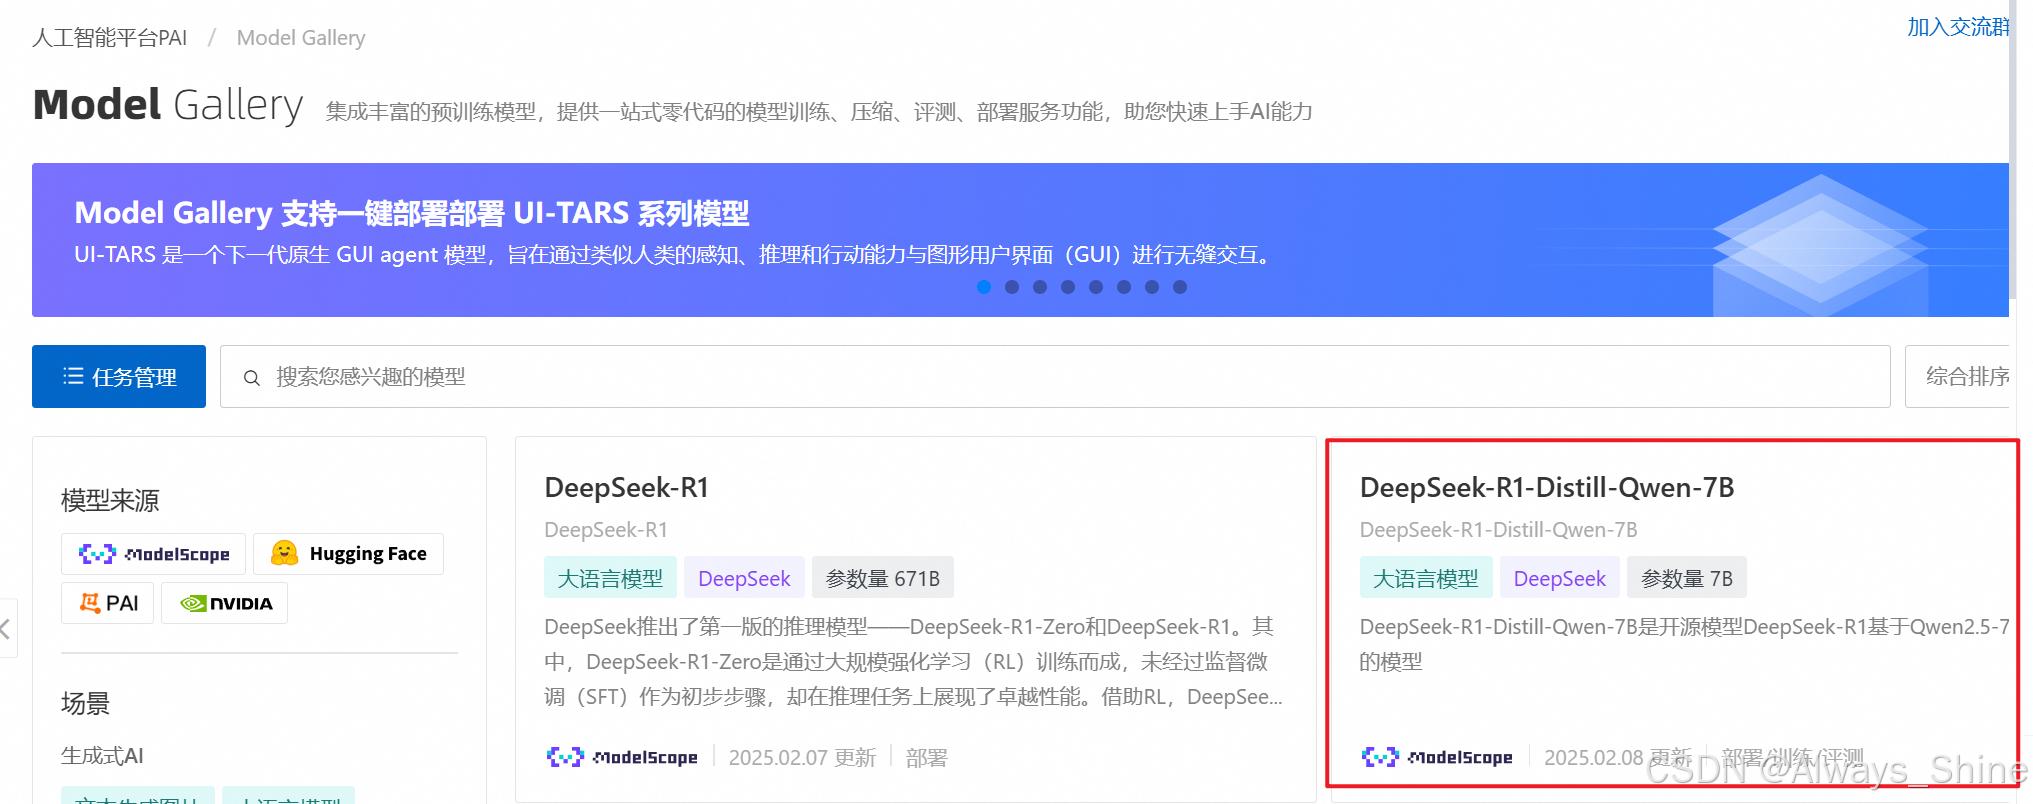The image size is (2033, 804).
Task: Click 大语言模型 tag on Distill-Qwen-7B card
Action: (x=1426, y=578)
